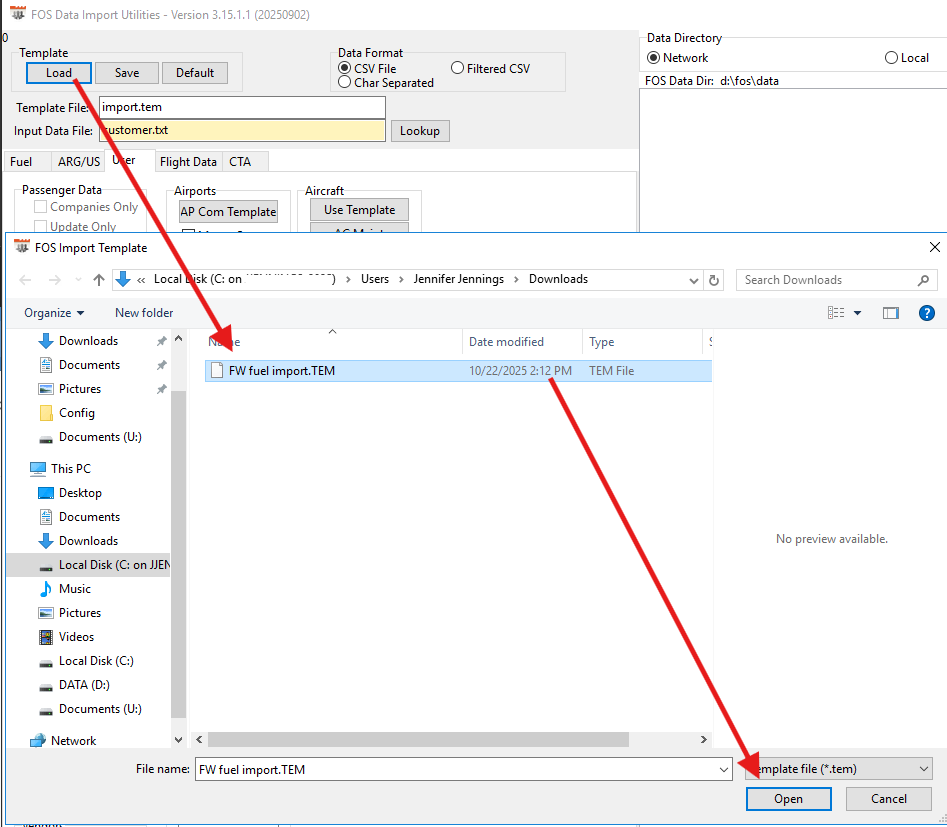Select Local data directory option
This screenshot has width=947, height=827.
pyautogui.click(x=891, y=58)
